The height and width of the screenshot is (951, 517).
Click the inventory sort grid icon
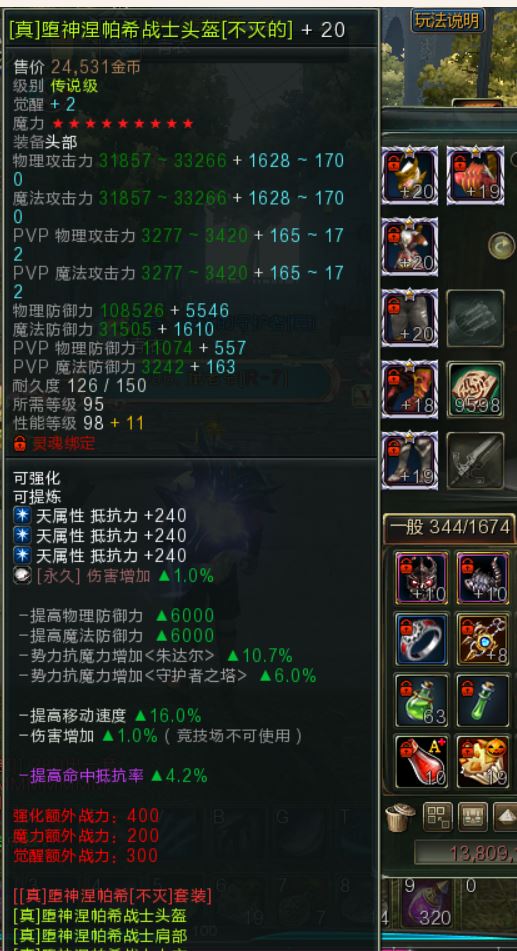pyautogui.click(x=438, y=817)
